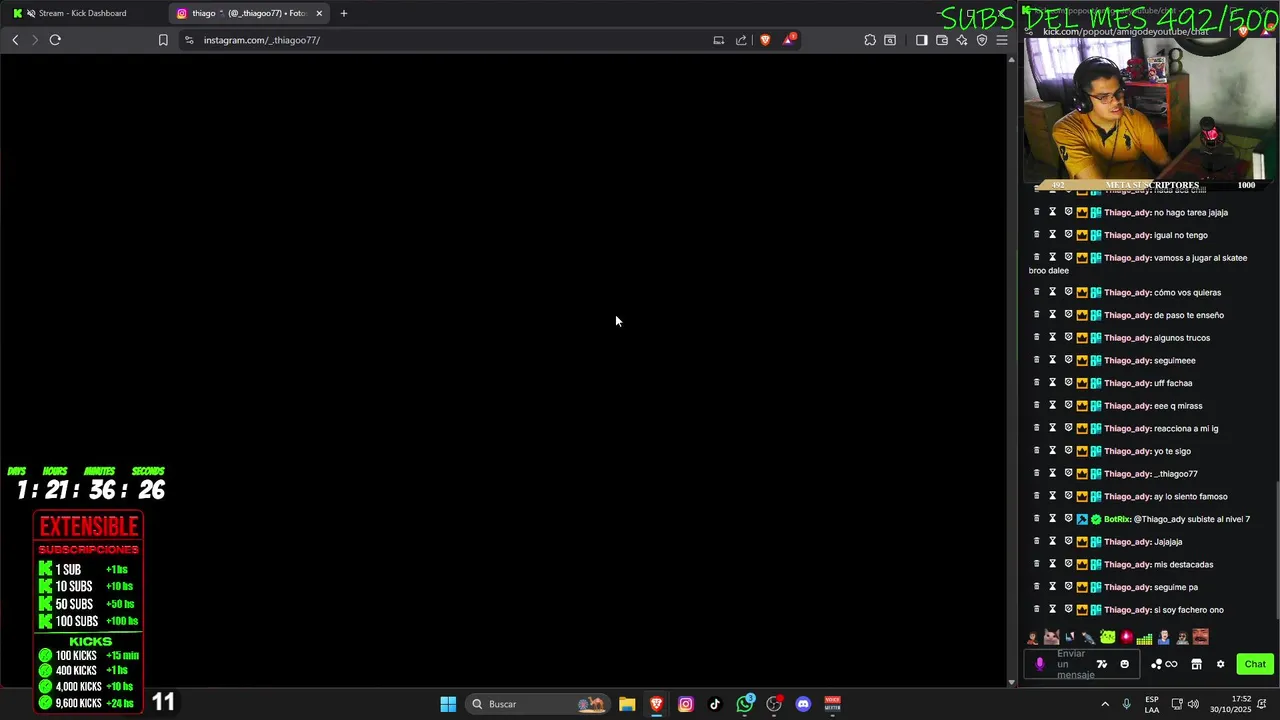Click the install app icon in the address bar
Image resolution: width=1280 pixels, height=720 pixels.
pos(718,40)
